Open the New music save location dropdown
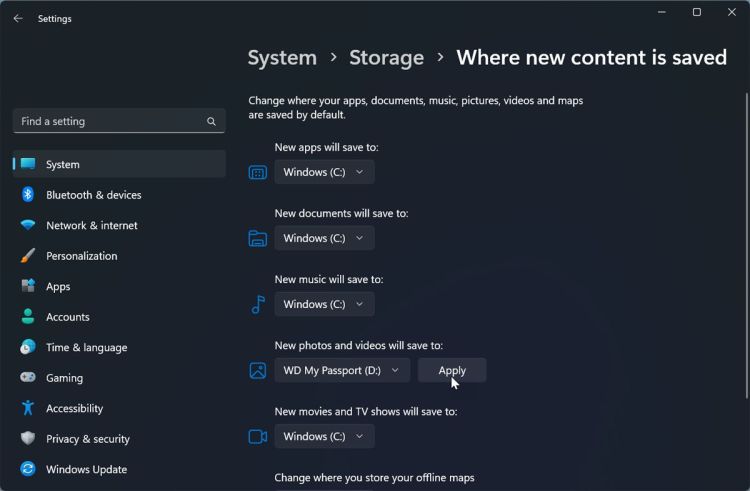 click(x=324, y=304)
